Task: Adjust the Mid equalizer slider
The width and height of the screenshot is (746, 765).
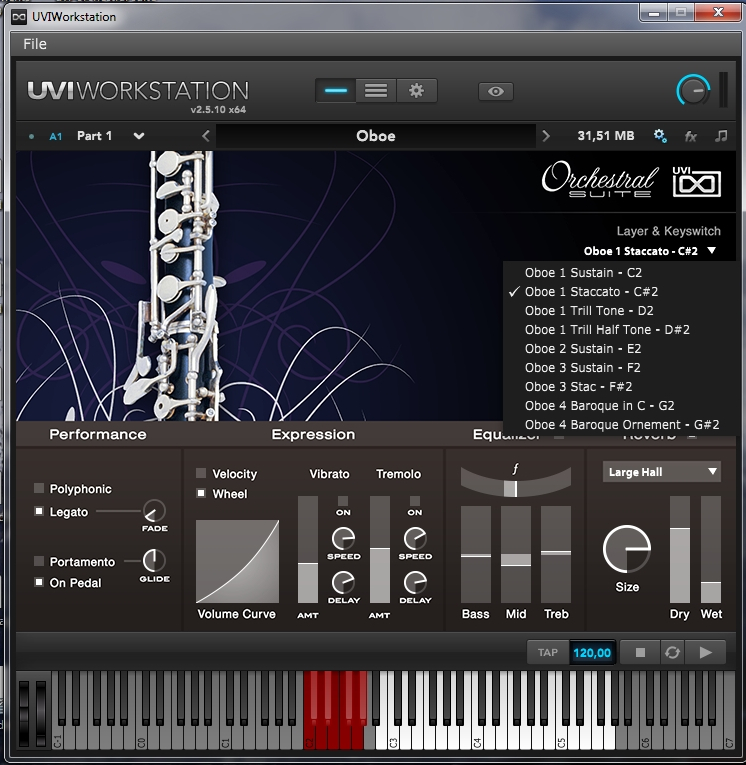Action: (516, 554)
